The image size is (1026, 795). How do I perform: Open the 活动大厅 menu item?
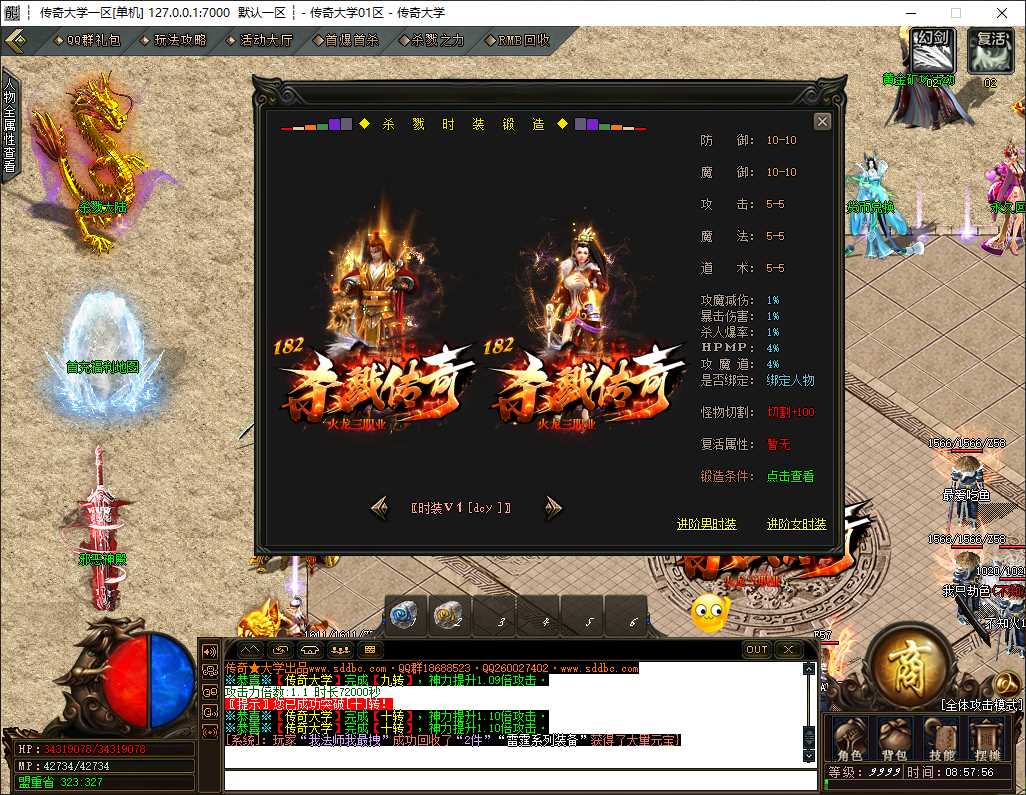pyautogui.click(x=260, y=41)
